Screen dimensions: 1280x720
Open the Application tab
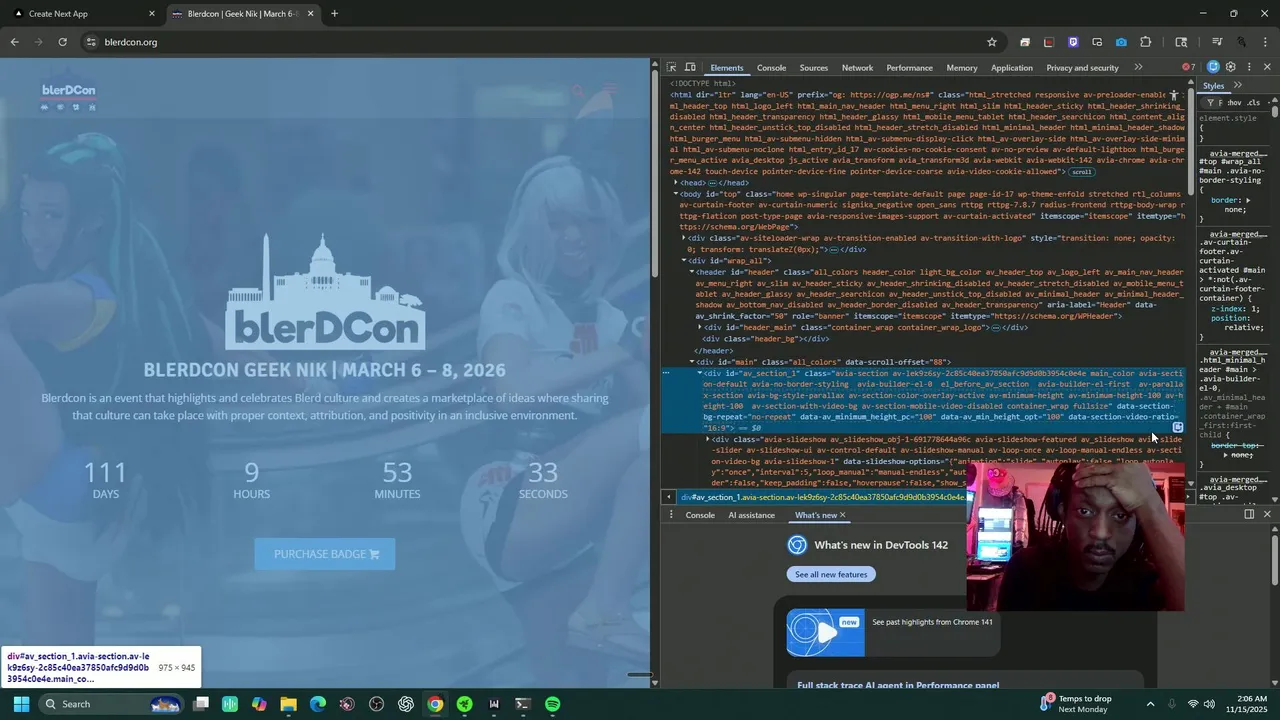click(x=1011, y=68)
